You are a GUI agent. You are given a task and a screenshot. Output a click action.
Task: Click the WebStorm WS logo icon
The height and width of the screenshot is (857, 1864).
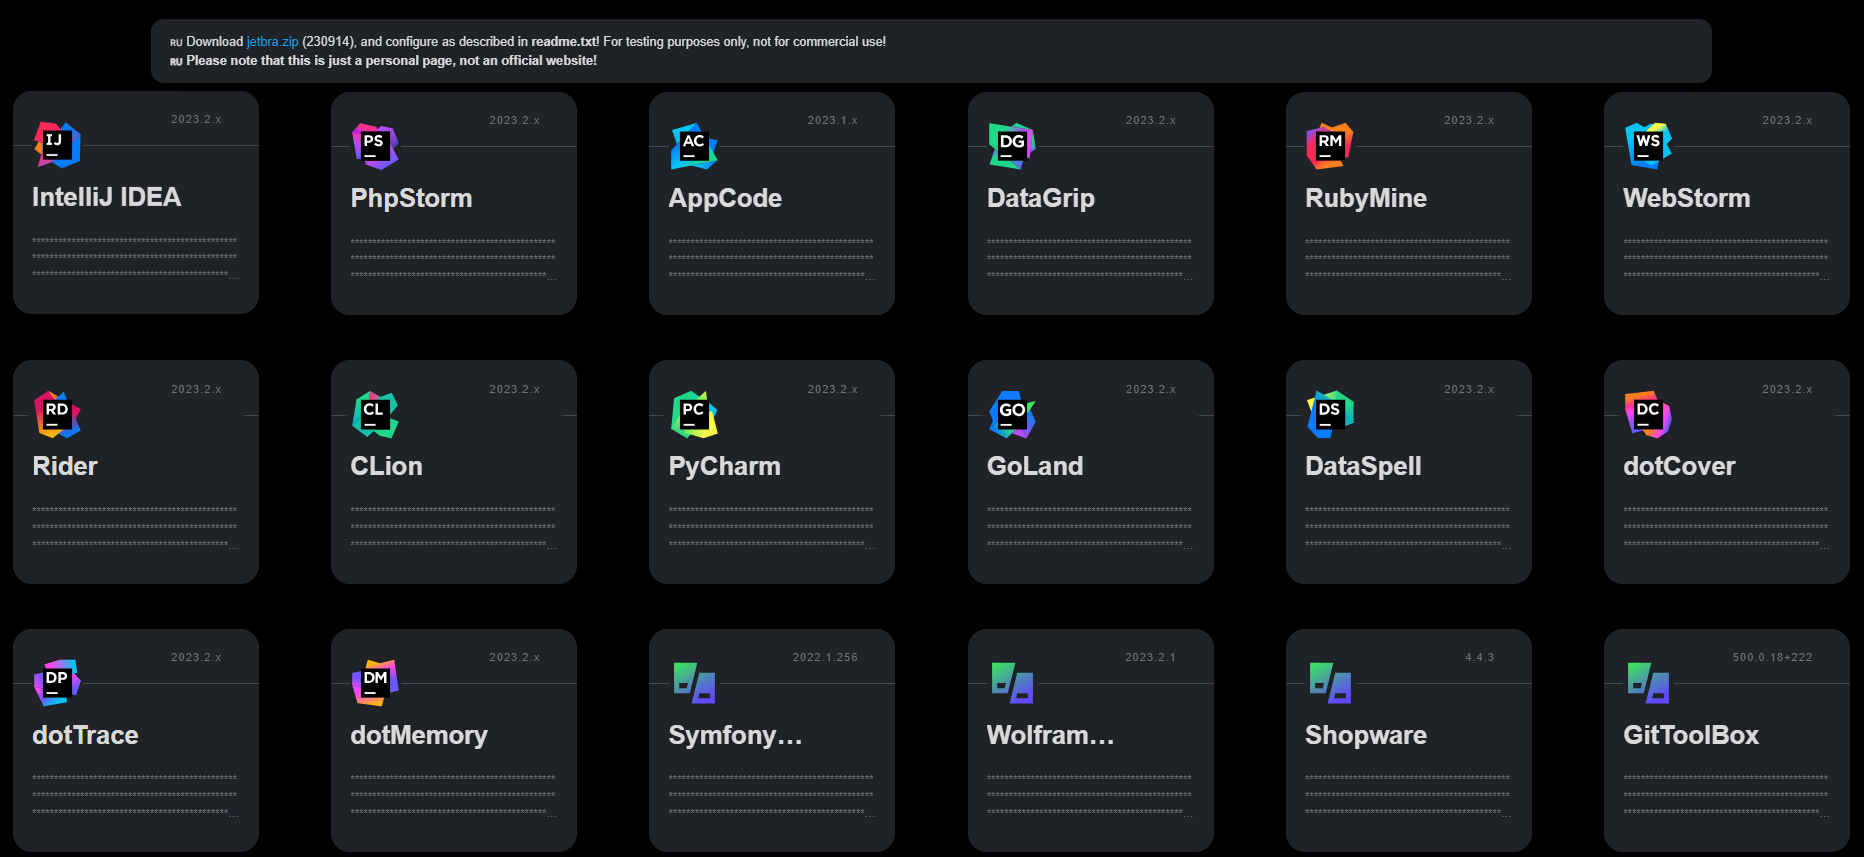pyautogui.click(x=1648, y=146)
